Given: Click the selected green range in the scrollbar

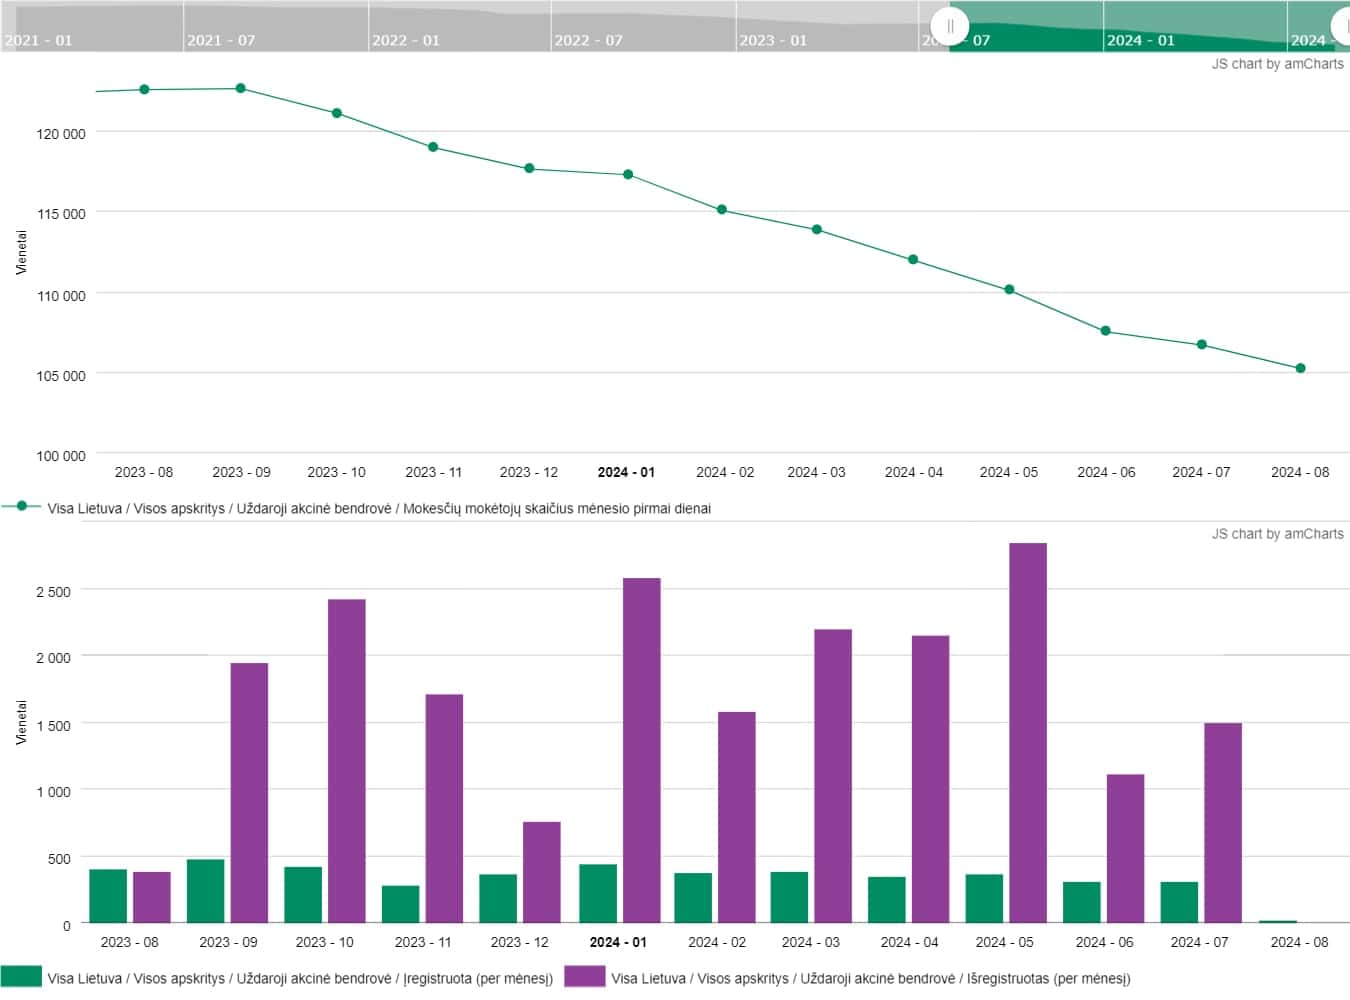Looking at the screenshot, I should 1149,26.
